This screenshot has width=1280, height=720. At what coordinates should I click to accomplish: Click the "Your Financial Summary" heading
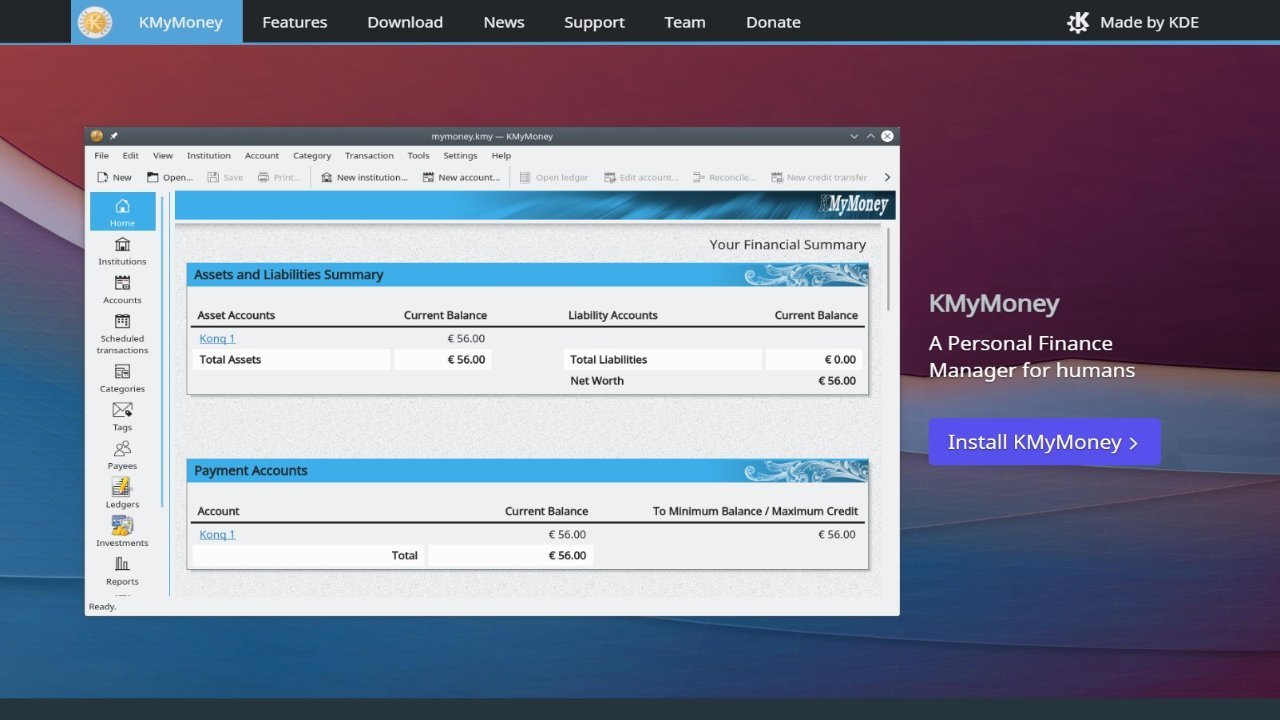(788, 245)
